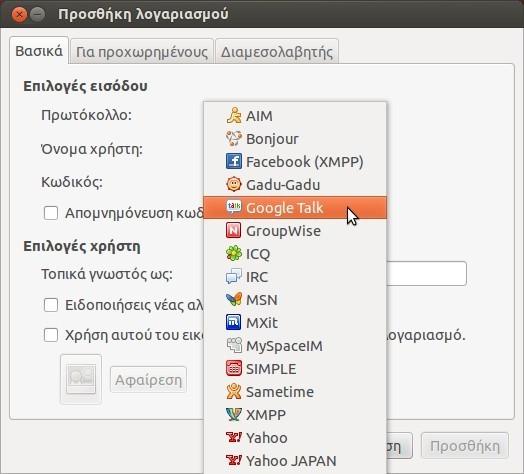Click the XMPP logo icon

click(x=234, y=414)
